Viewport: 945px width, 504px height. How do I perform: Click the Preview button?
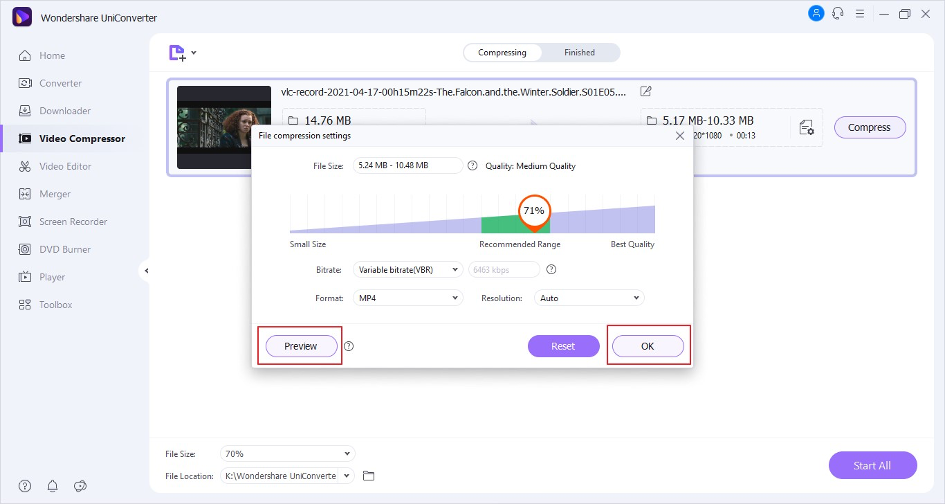(x=301, y=346)
